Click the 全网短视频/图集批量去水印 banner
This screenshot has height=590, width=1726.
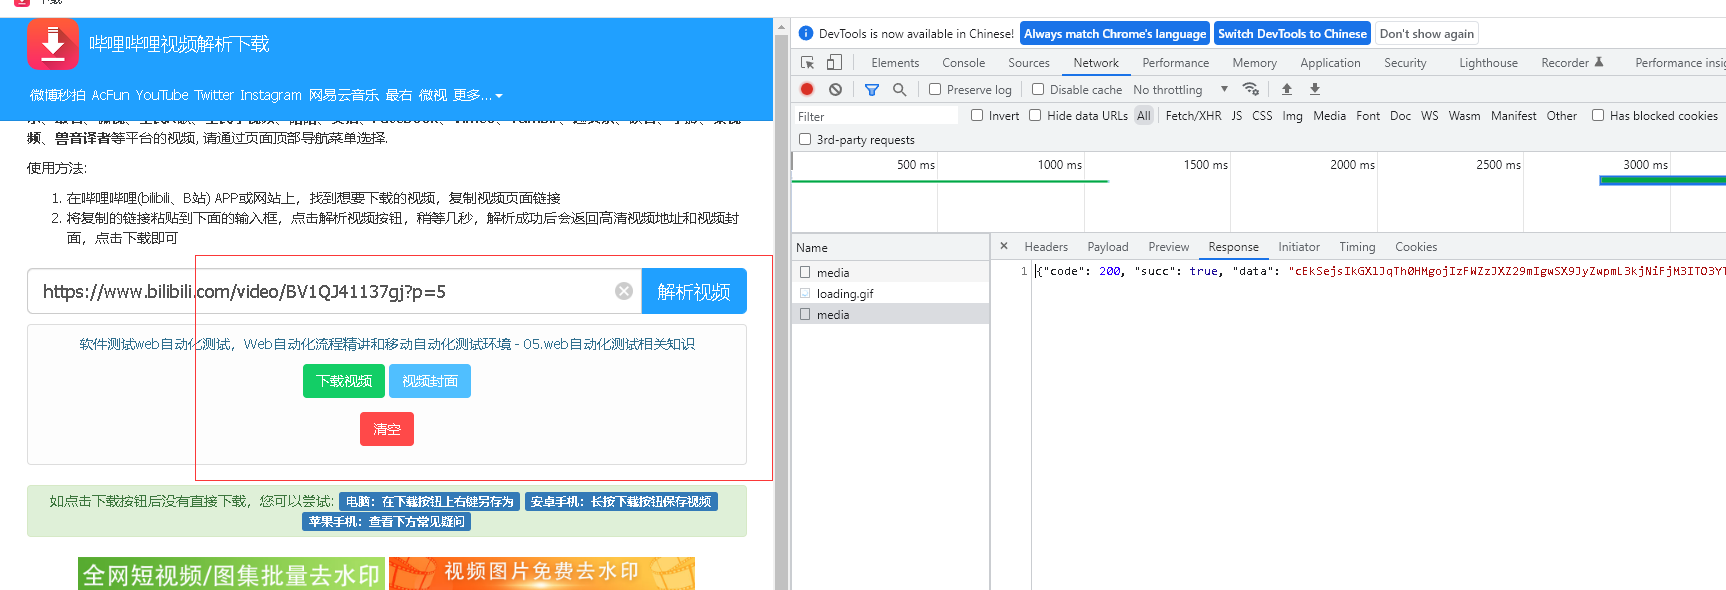coord(231,574)
